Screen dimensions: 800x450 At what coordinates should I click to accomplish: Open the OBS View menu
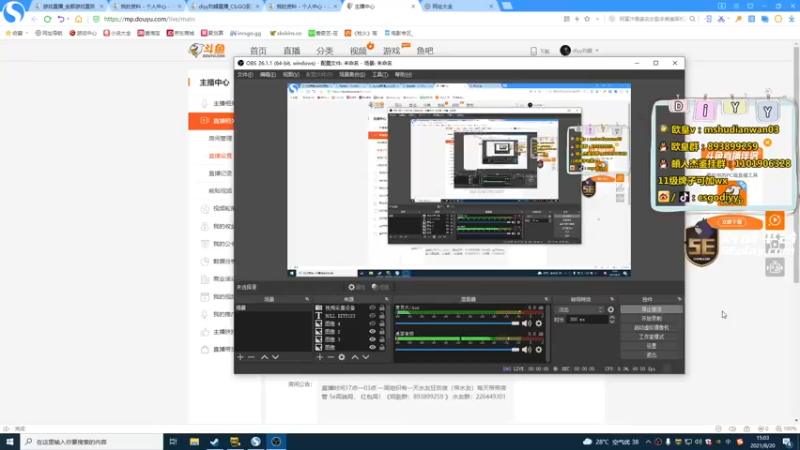click(x=291, y=74)
